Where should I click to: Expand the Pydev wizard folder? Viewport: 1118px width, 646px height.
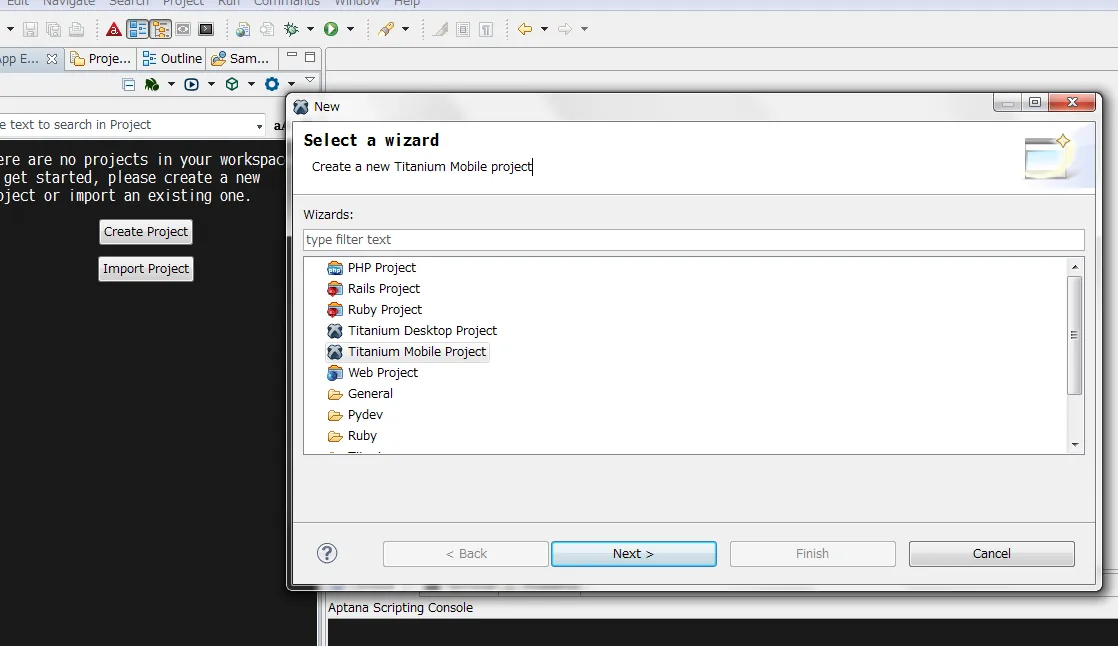pos(365,415)
